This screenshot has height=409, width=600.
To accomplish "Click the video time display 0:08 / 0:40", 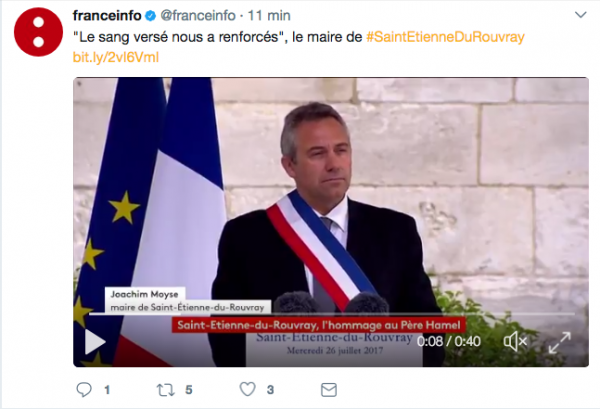I will pyautogui.click(x=448, y=341).
